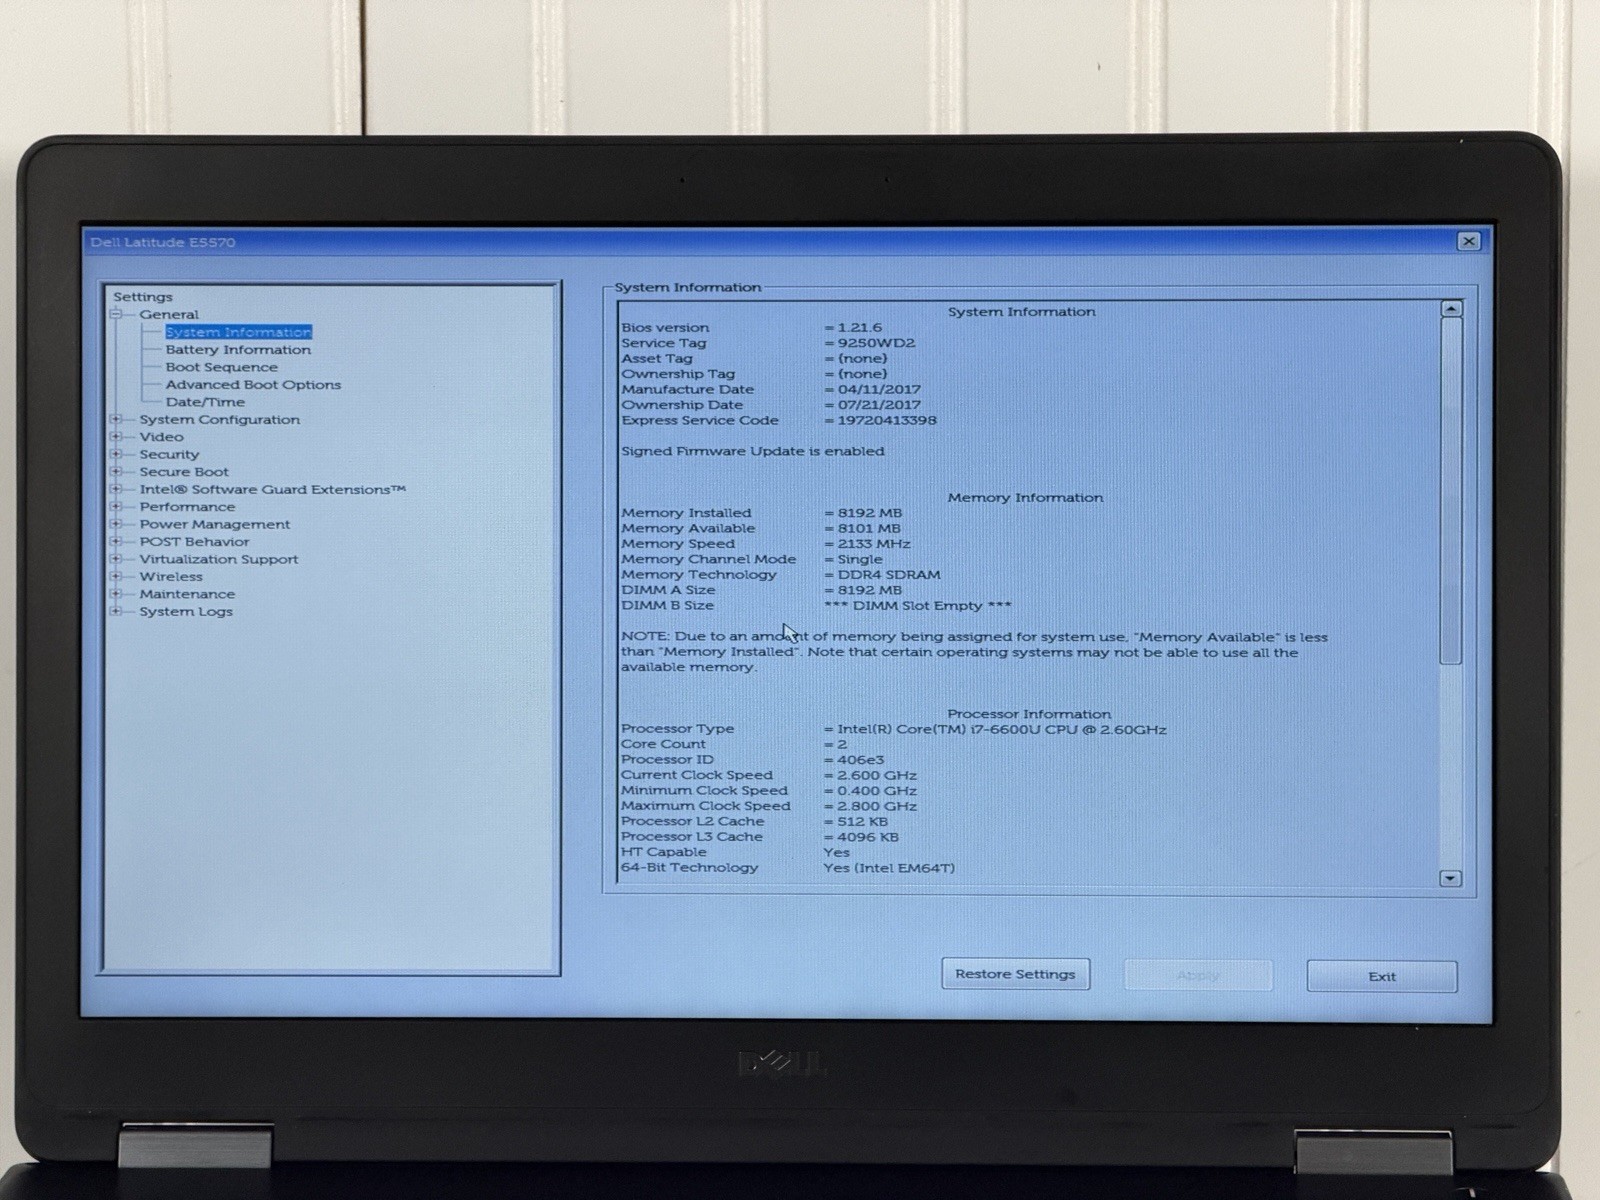
Task: Select the Security category label
Action: click(x=169, y=454)
